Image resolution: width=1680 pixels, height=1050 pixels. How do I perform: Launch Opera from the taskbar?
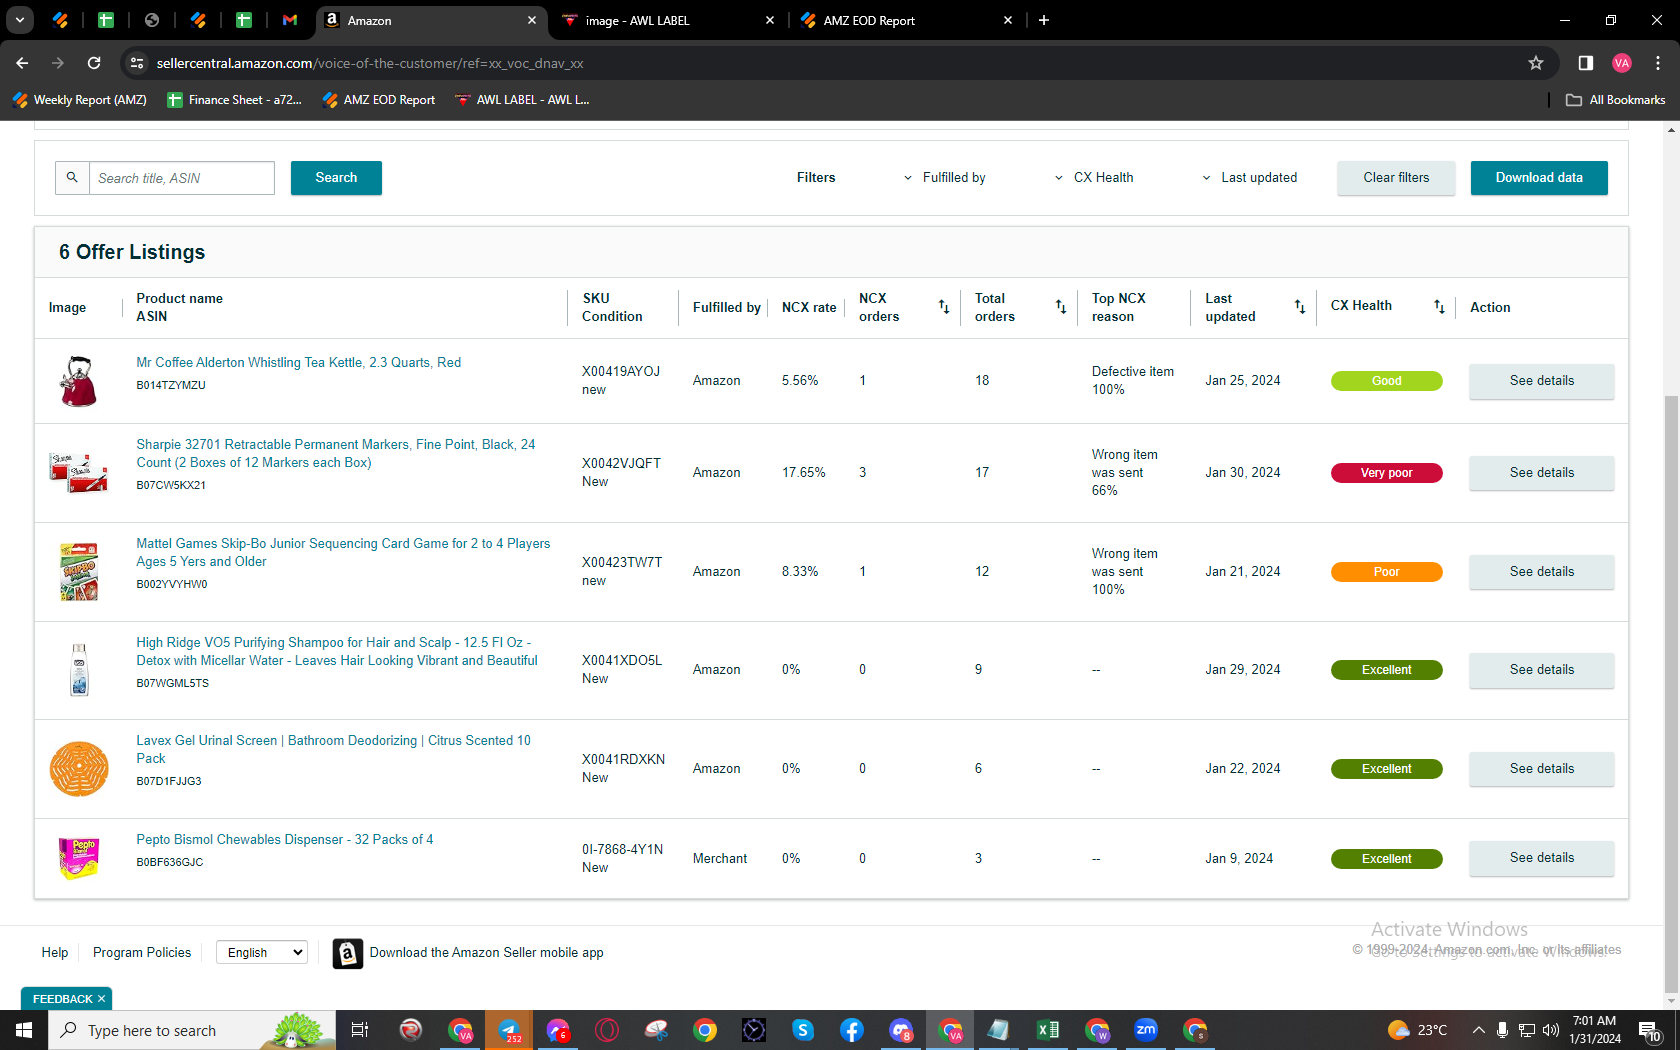(607, 1030)
